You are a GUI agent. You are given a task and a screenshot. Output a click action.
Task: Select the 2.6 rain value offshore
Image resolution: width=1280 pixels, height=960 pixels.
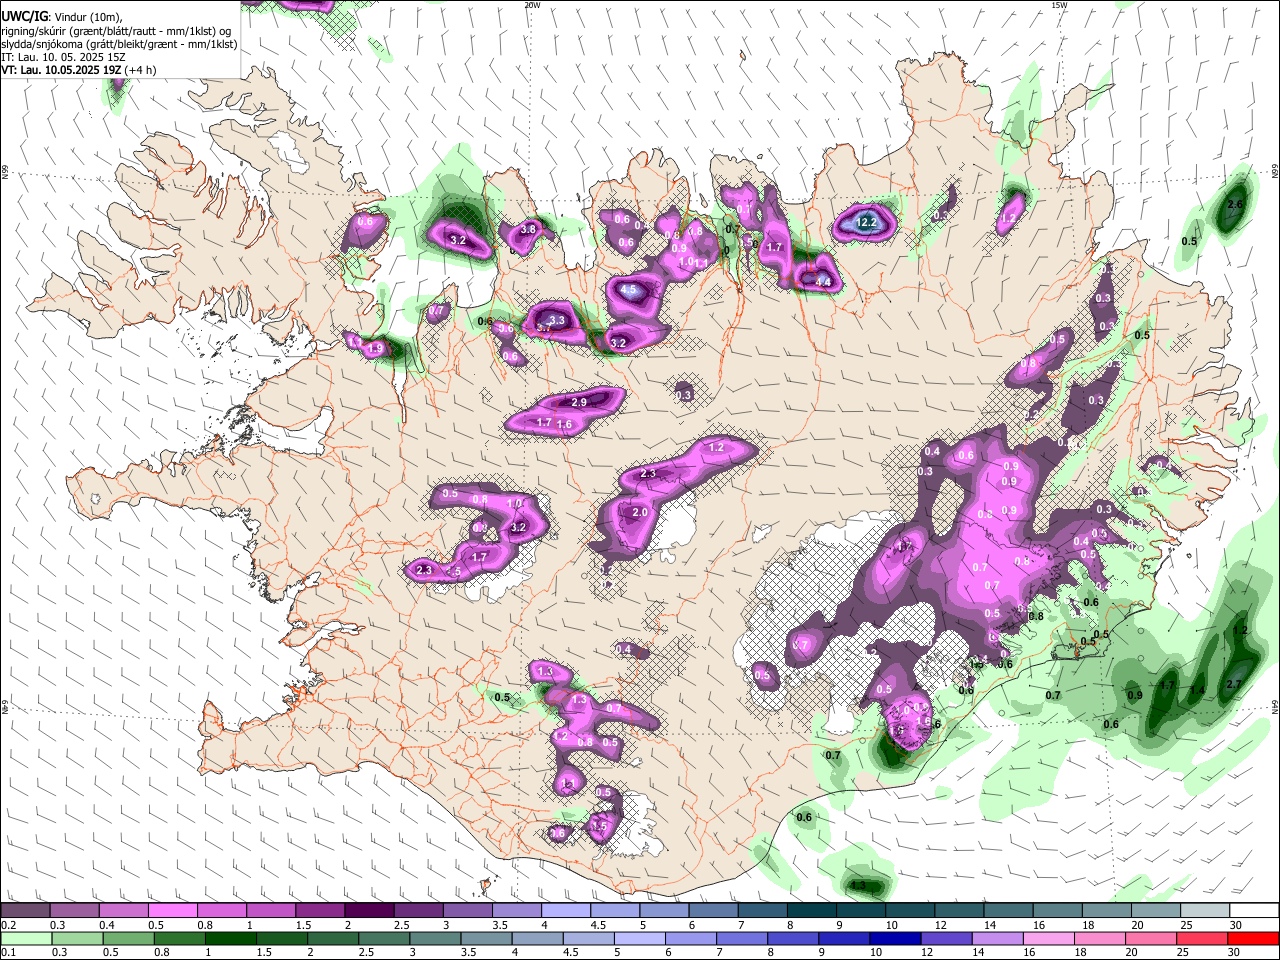click(x=1235, y=204)
